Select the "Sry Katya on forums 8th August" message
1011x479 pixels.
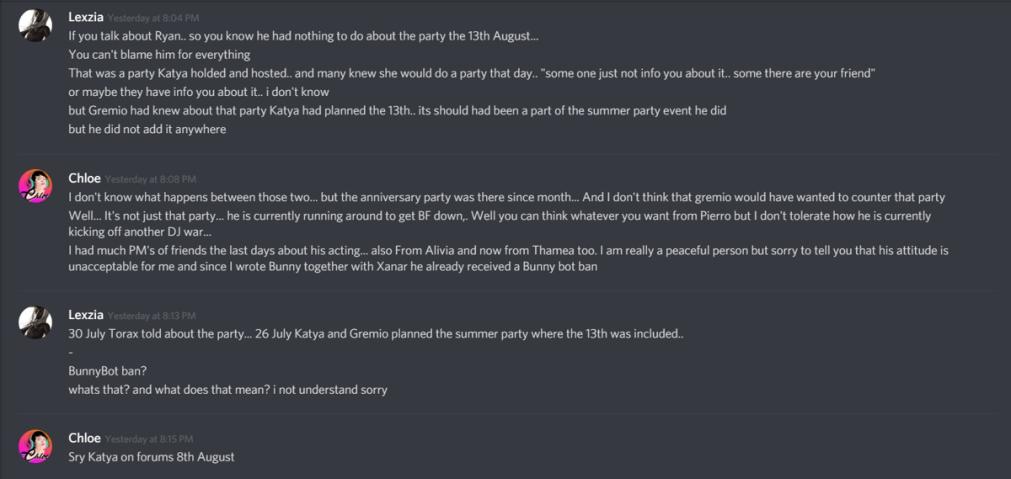(152, 458)
